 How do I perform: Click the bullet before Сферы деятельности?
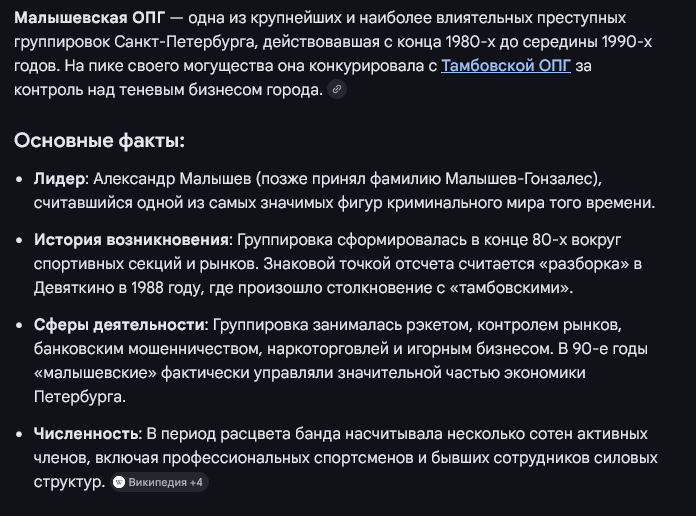click(21, 326)
